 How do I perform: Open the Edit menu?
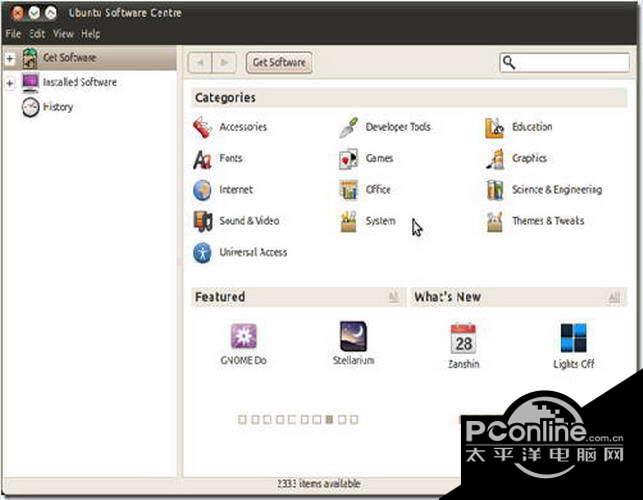pyautogui.click(x=37, y=34)
